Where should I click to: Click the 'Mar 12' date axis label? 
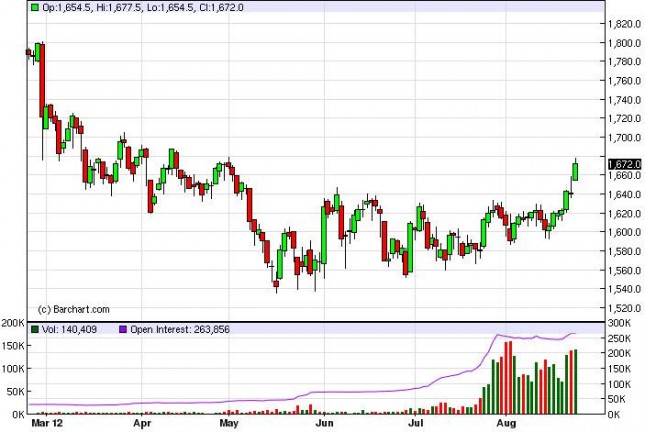pyautogui.click(x=47, y=423)
